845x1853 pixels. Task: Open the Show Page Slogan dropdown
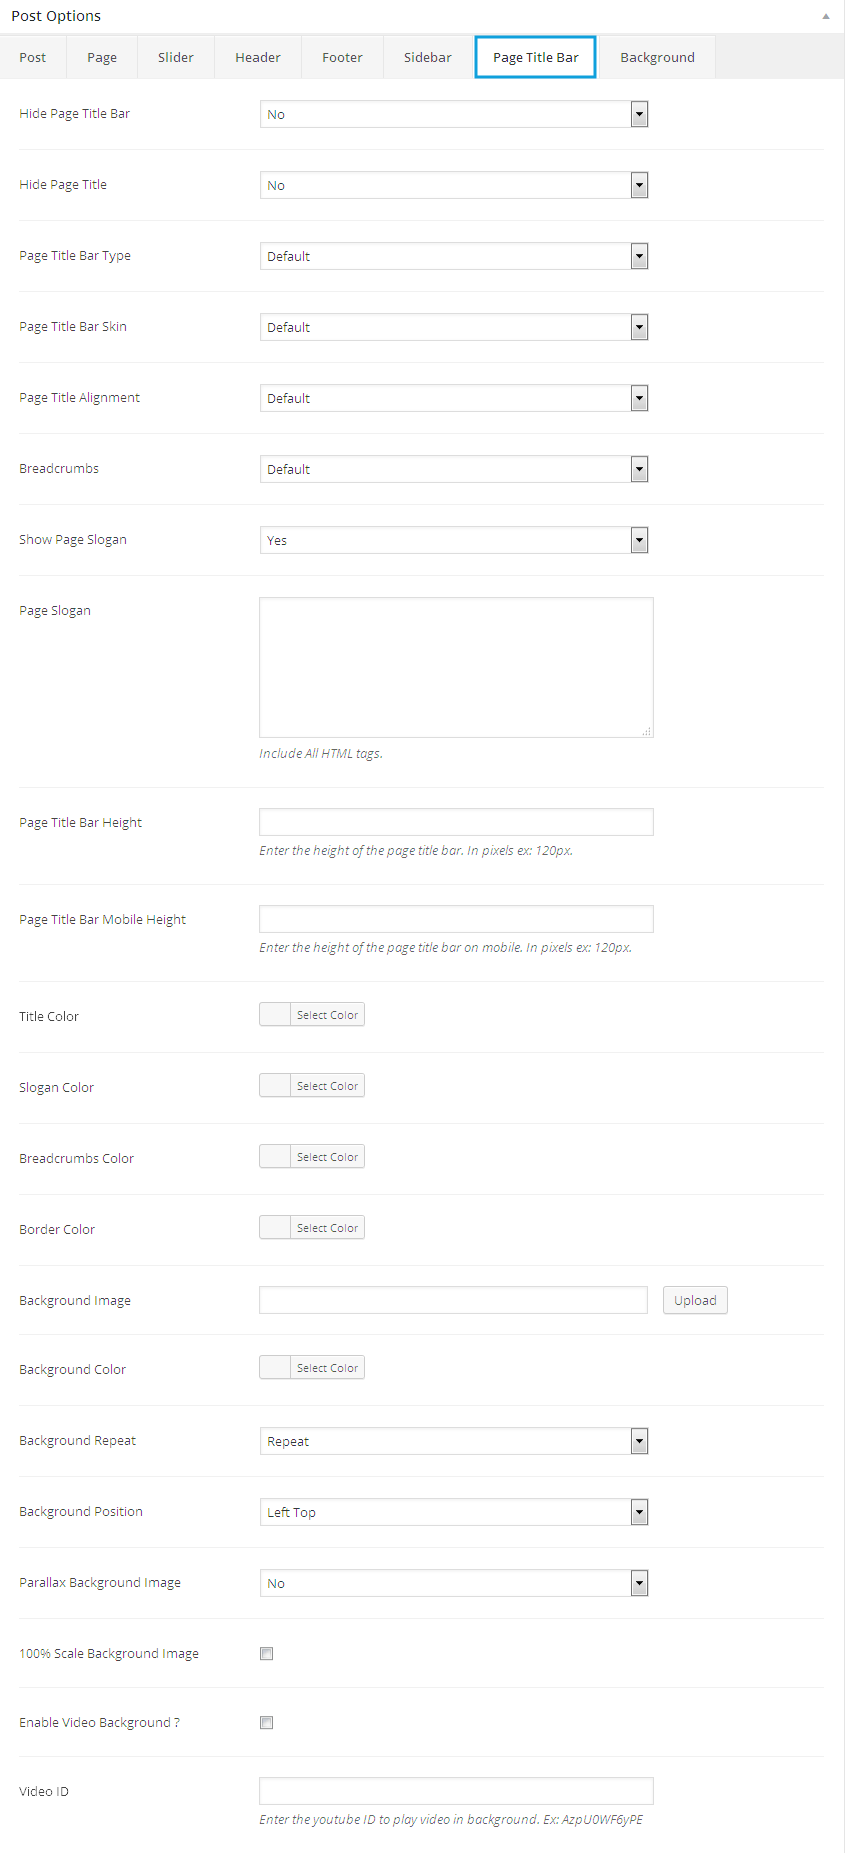point(453,541)
